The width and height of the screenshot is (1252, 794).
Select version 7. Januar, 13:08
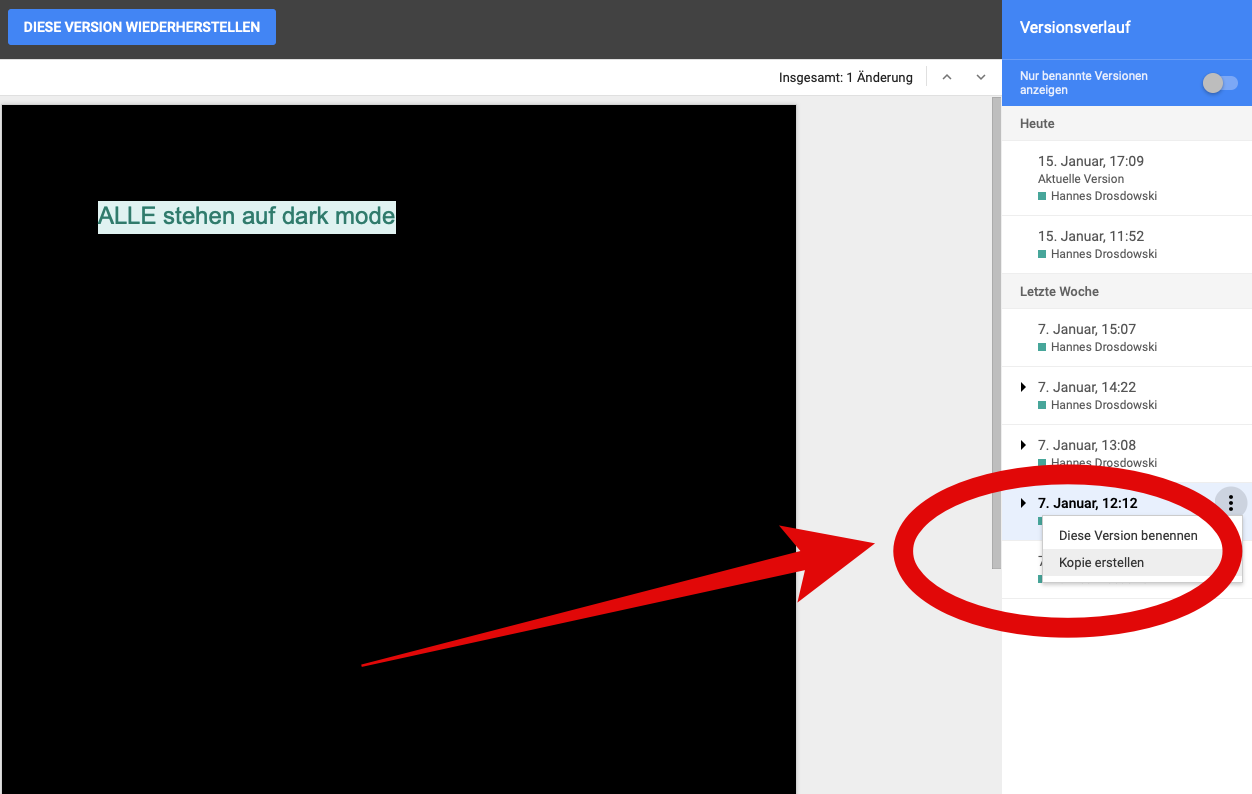click(1127, 454)
